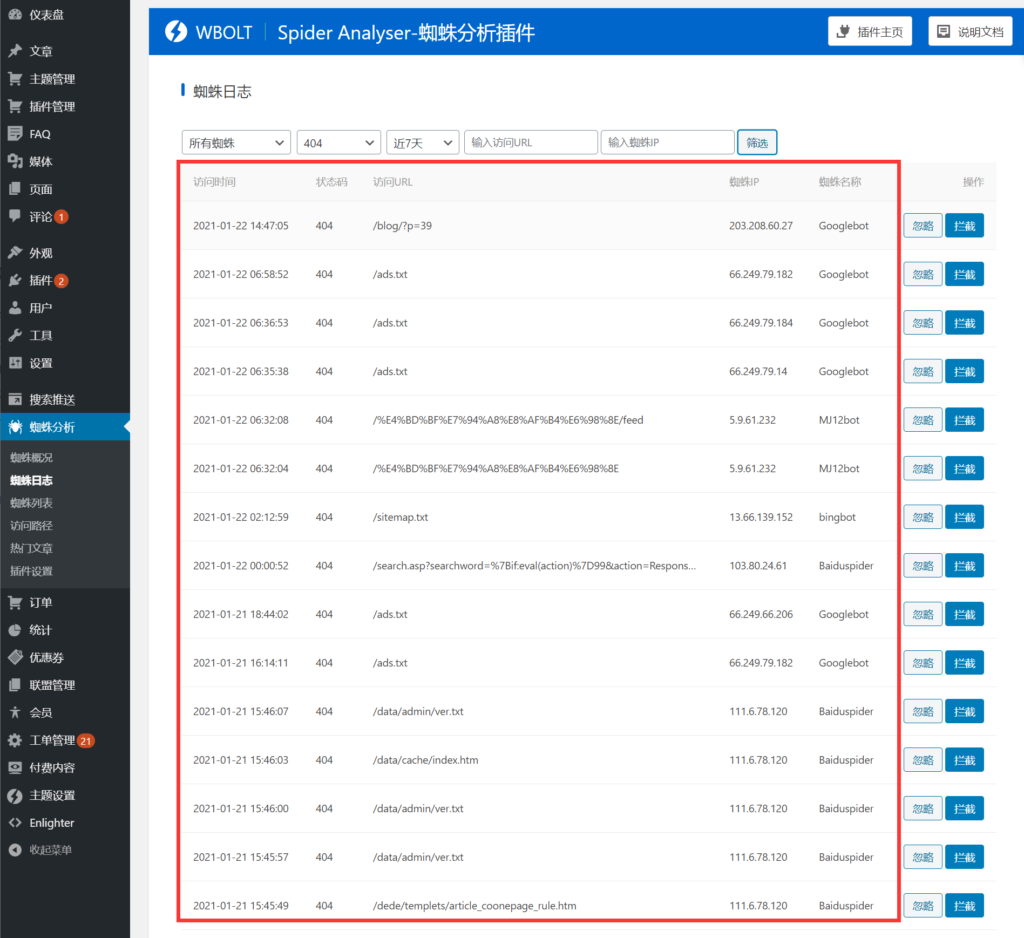Click the code brackets icon for Enlighter
The height and width of the screenshot is (938, 1024).
14,823
